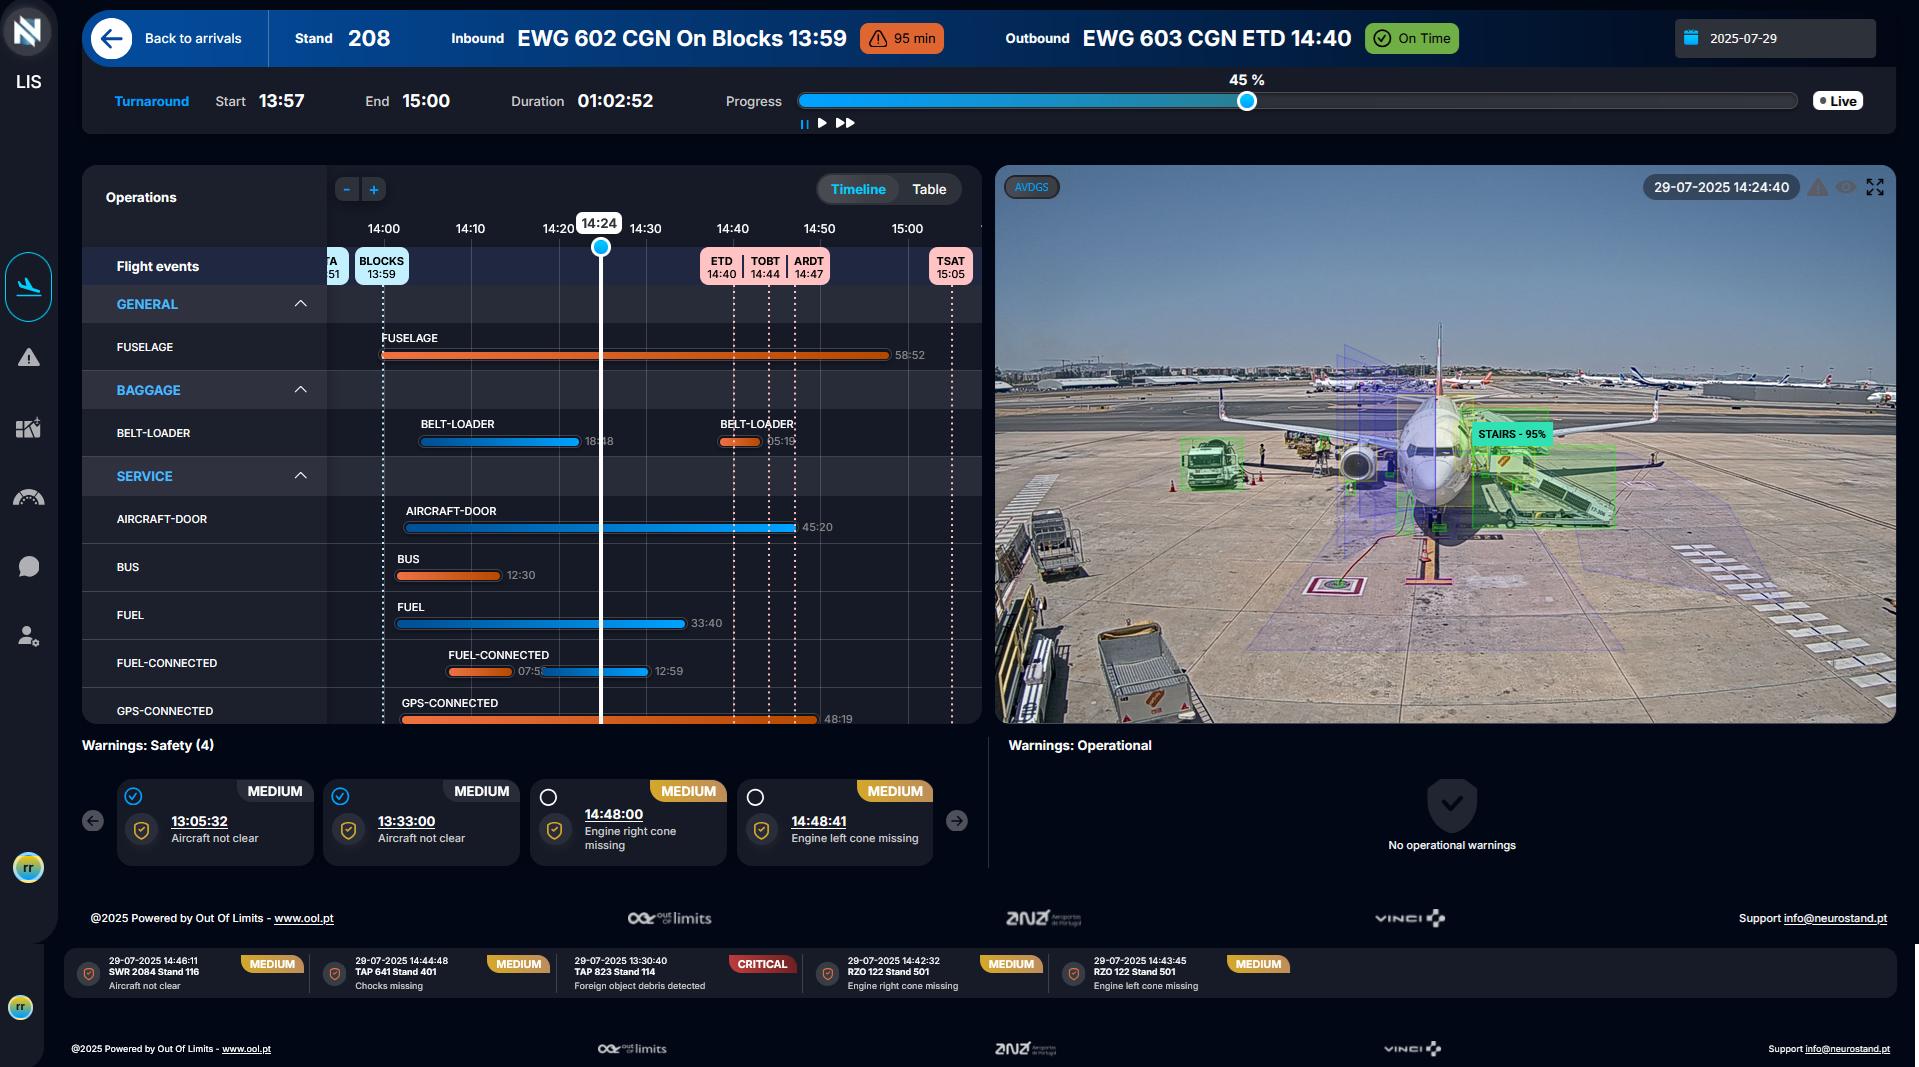1919x1067 pixels.
Task: Open the flights airplane sidebar icon
Action: (x=29, y=287)
